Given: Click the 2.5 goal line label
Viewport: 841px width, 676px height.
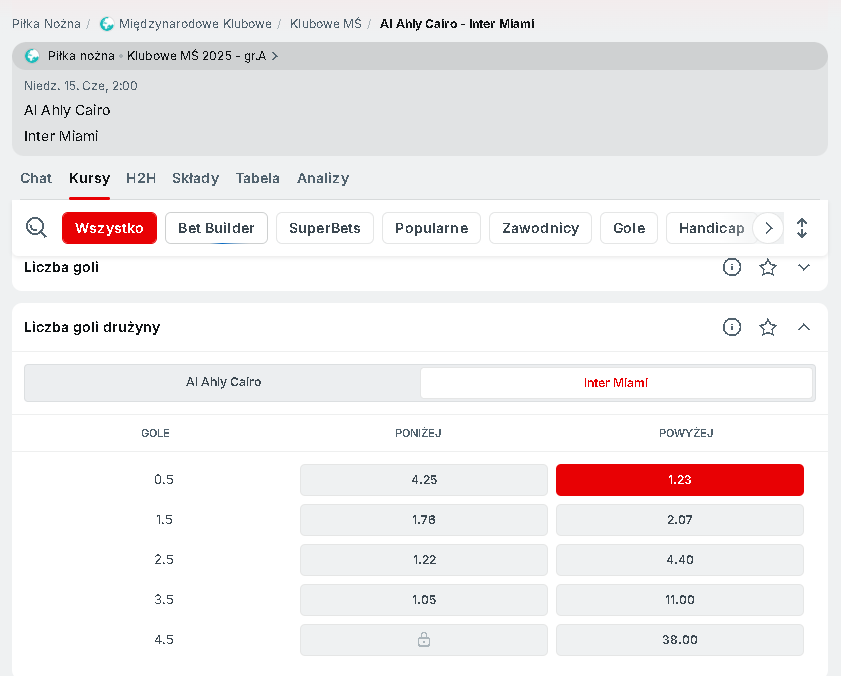Looking at the screenshot, I should pyautogui.click(x=164, y=560).
